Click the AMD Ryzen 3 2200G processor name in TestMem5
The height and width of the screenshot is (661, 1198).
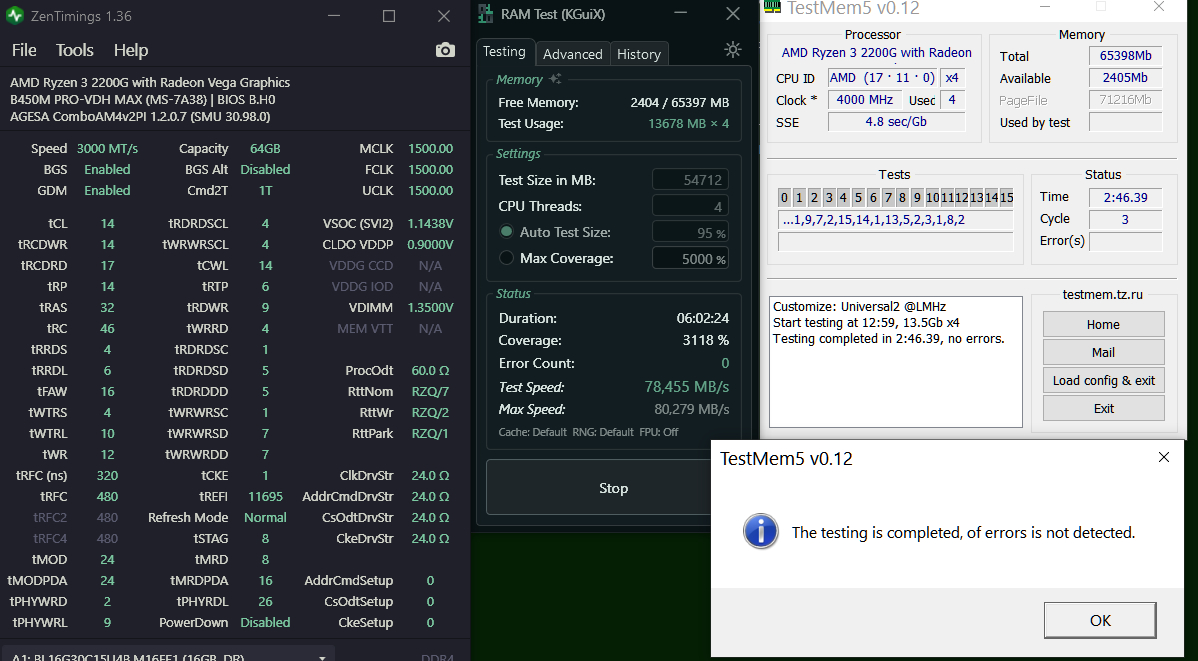click(876, 53)
